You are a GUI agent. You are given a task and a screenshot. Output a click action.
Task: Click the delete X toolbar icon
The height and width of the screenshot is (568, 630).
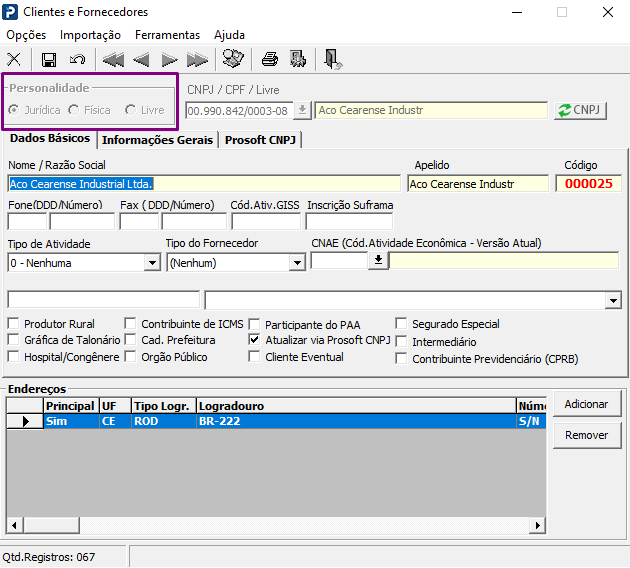(x=14, y=59)
